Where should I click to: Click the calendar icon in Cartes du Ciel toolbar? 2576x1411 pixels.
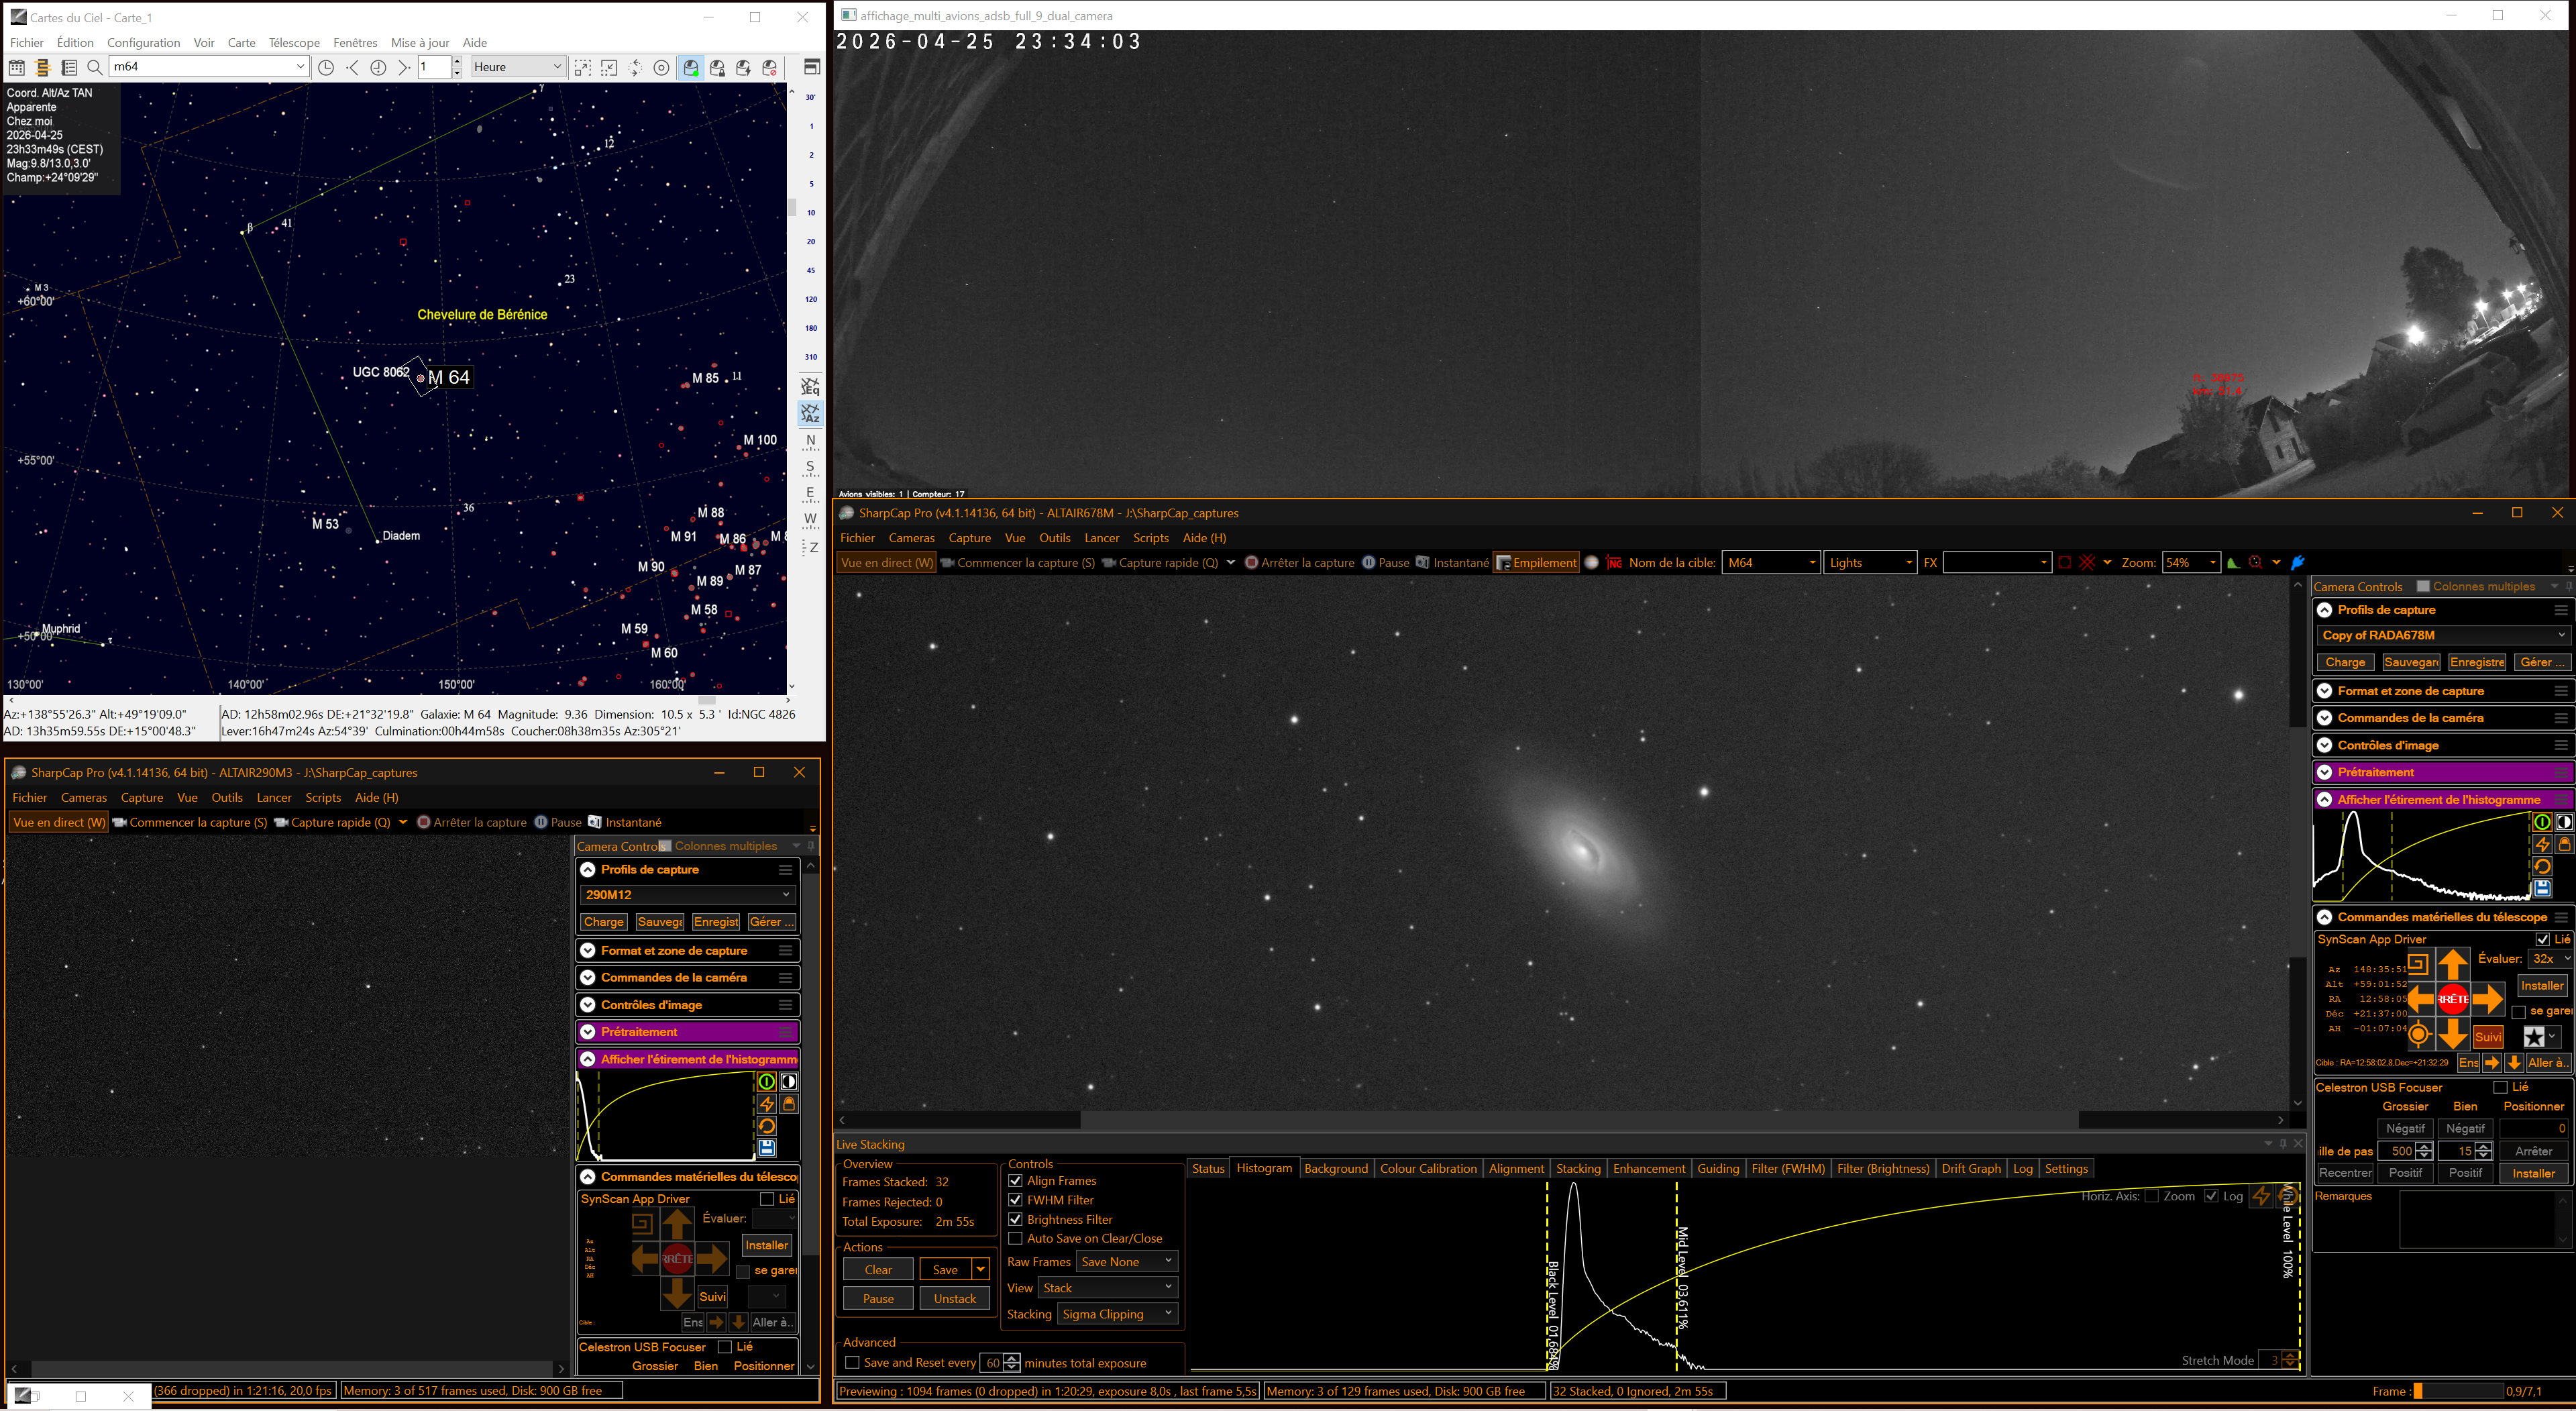17,67
